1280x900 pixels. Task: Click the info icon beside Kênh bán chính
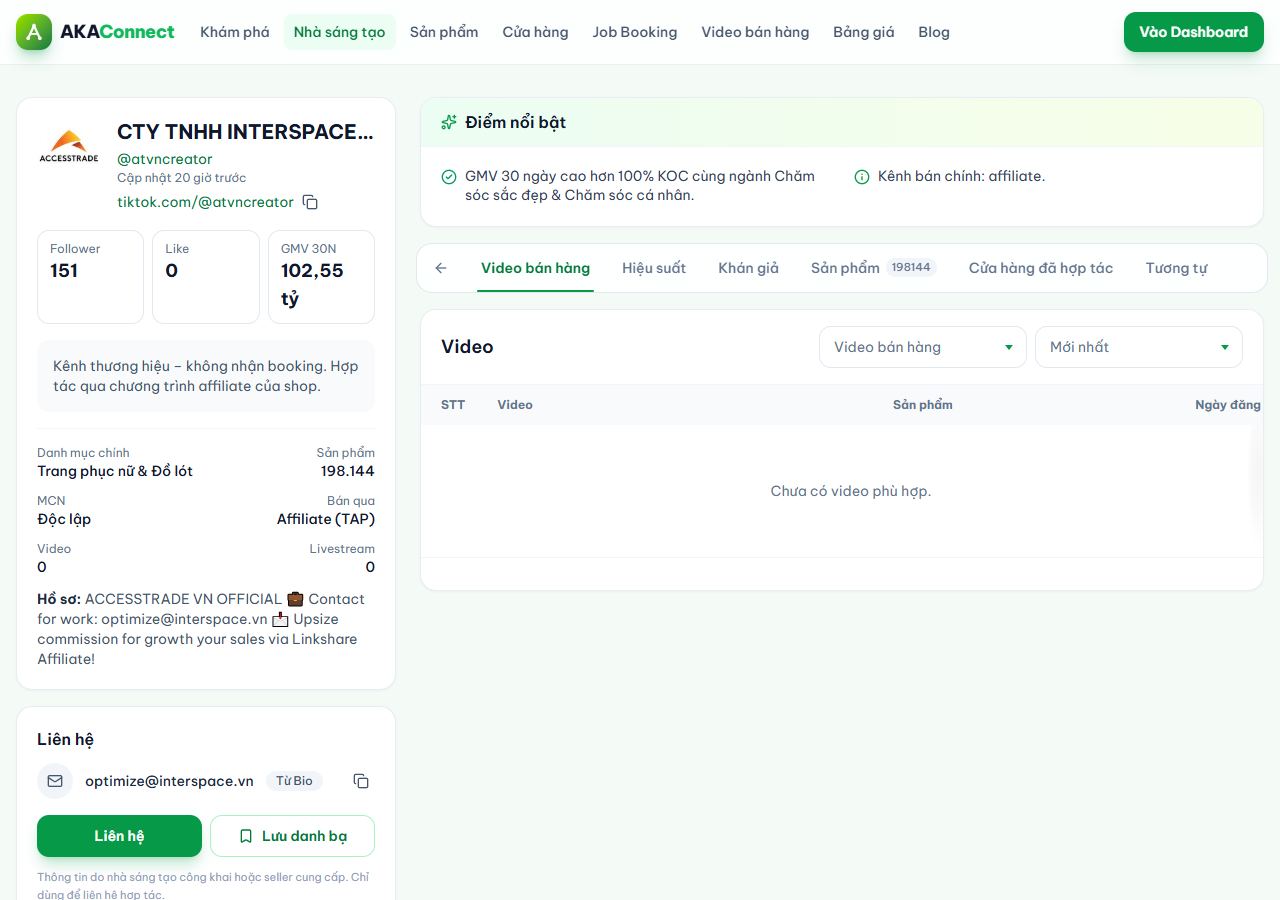coord(862,177)
